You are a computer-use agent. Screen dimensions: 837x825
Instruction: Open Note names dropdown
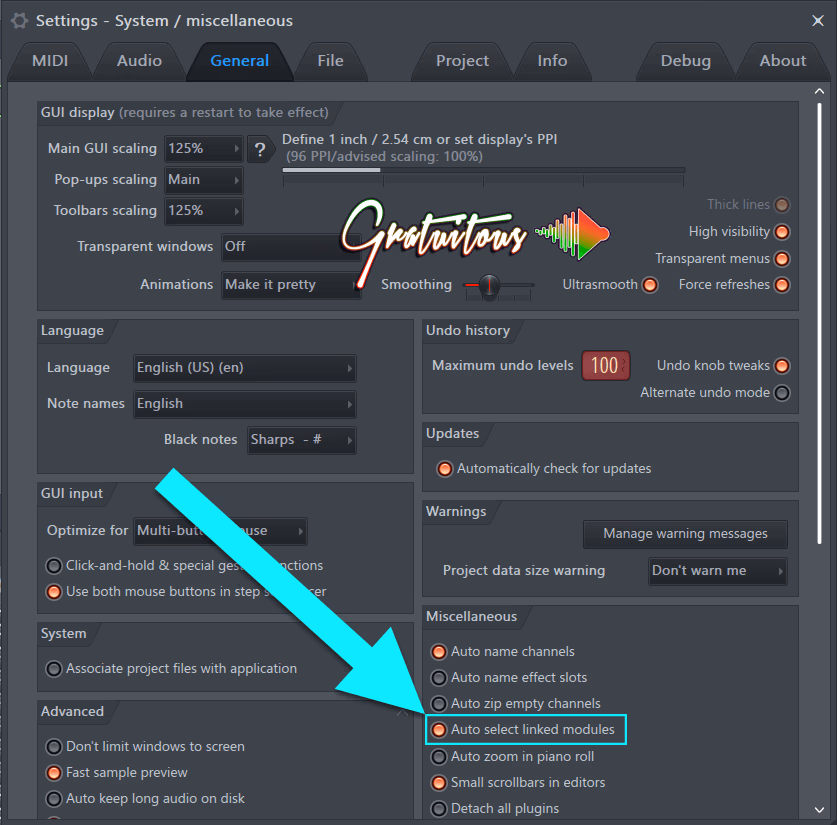(x=244, y=404)
